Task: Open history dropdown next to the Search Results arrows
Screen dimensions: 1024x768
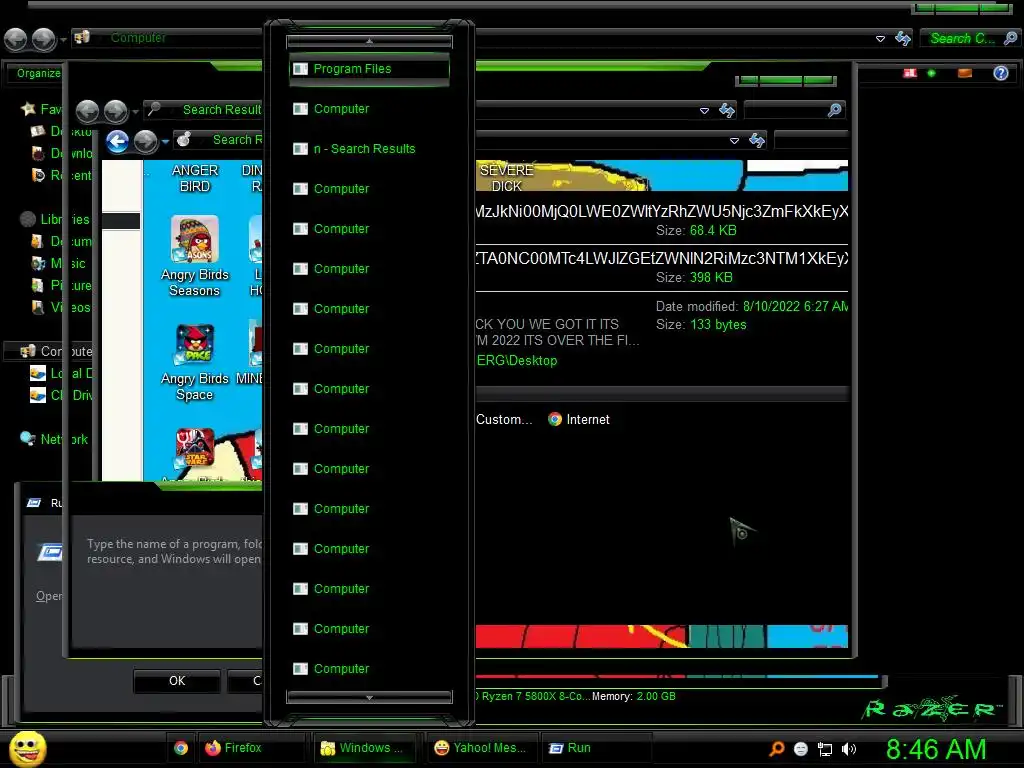Action: (x=135, y=112)
